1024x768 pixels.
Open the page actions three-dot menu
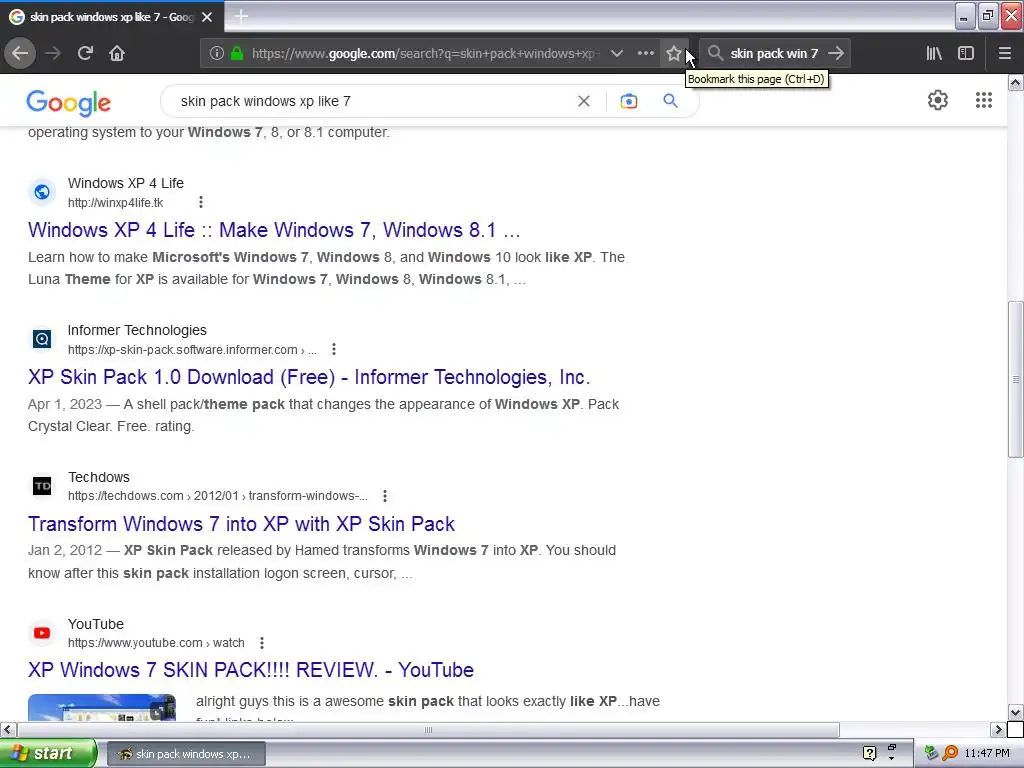click(645, 54)
